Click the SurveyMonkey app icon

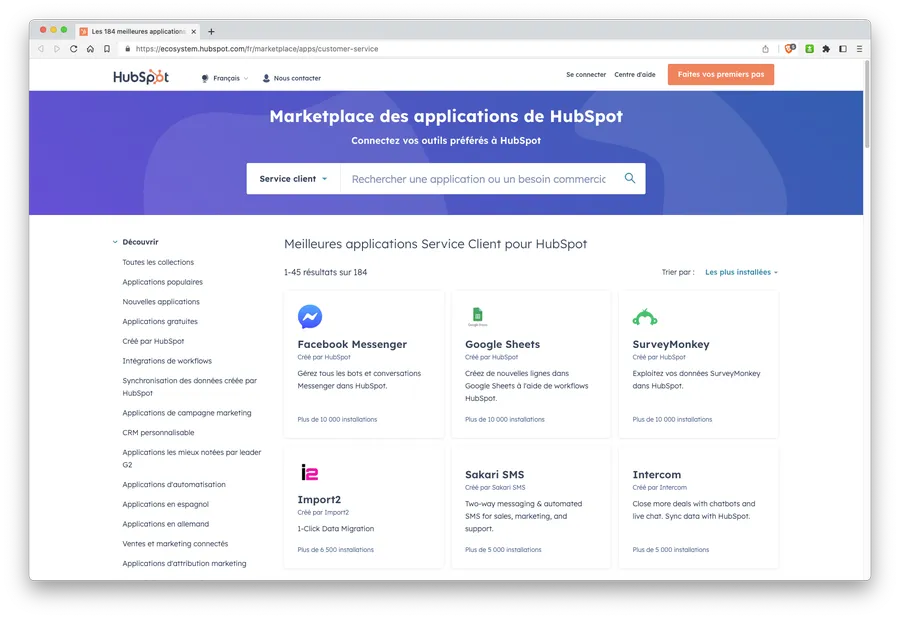click(645, 317)
